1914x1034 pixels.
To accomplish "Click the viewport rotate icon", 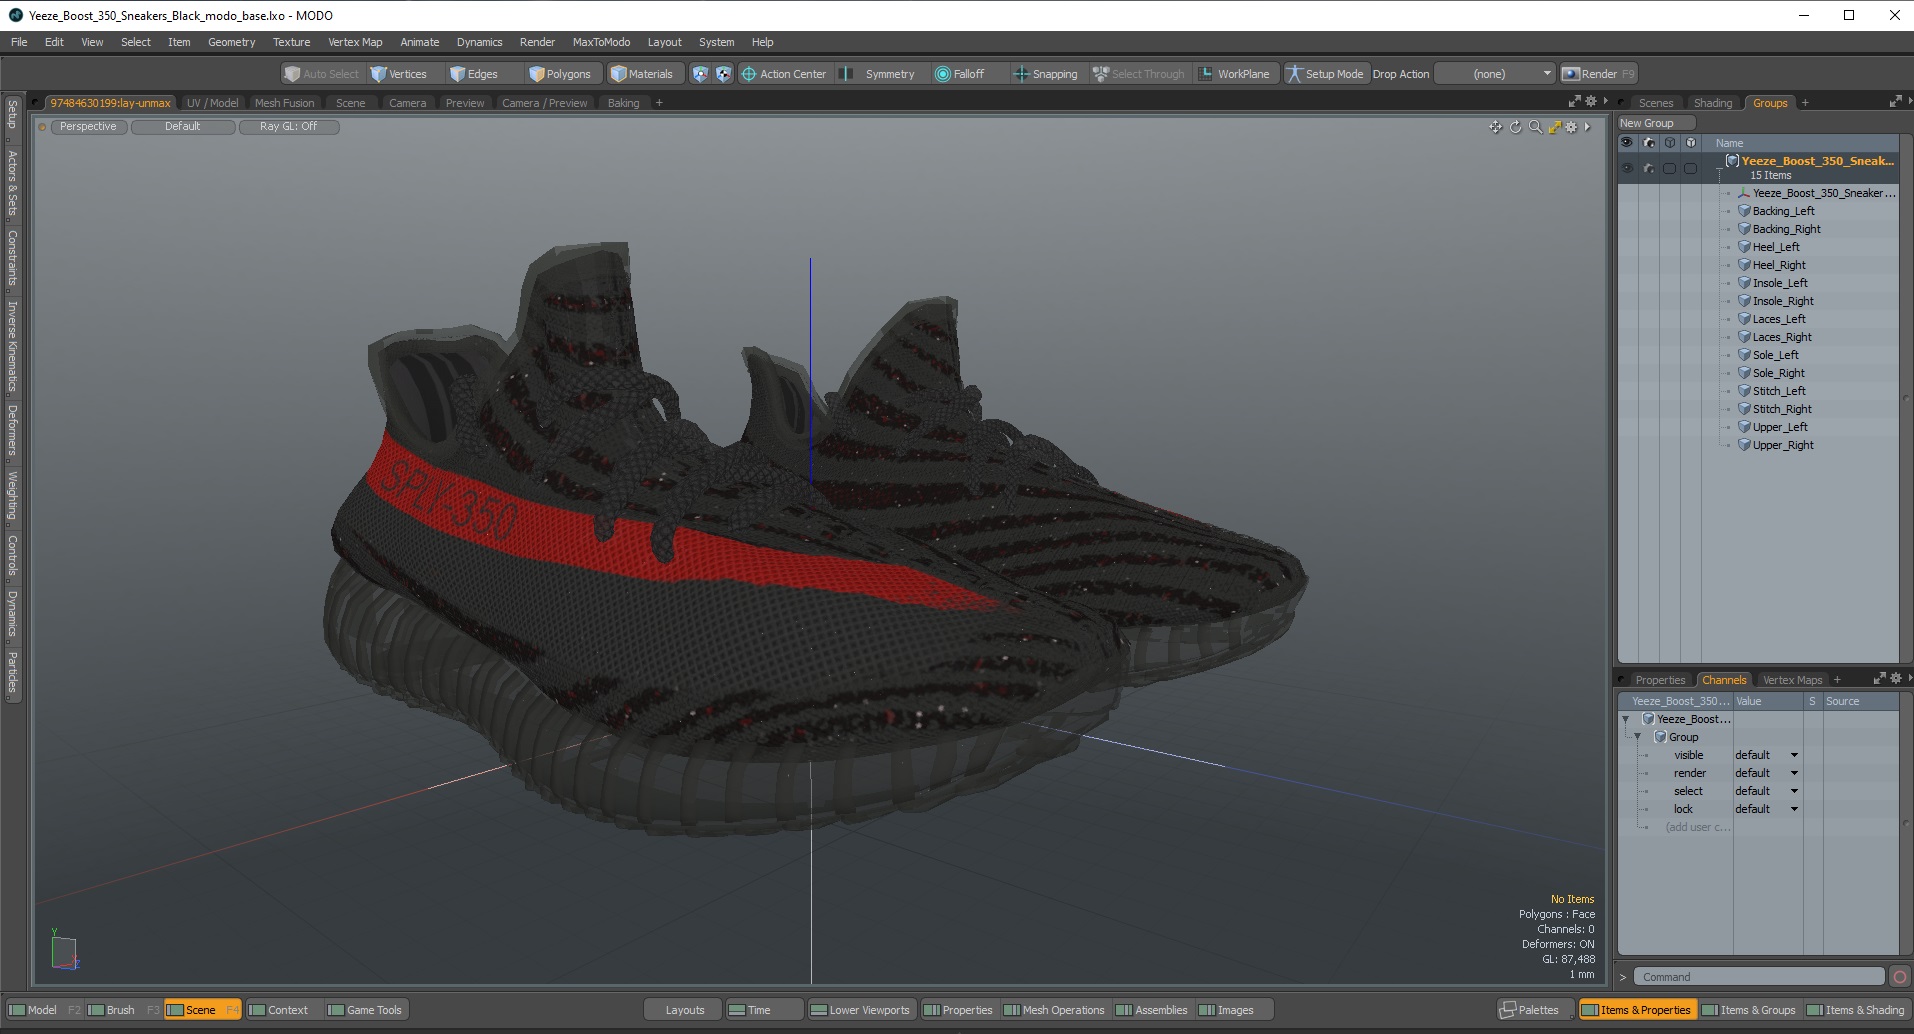I will click(x=1515, y=127).
